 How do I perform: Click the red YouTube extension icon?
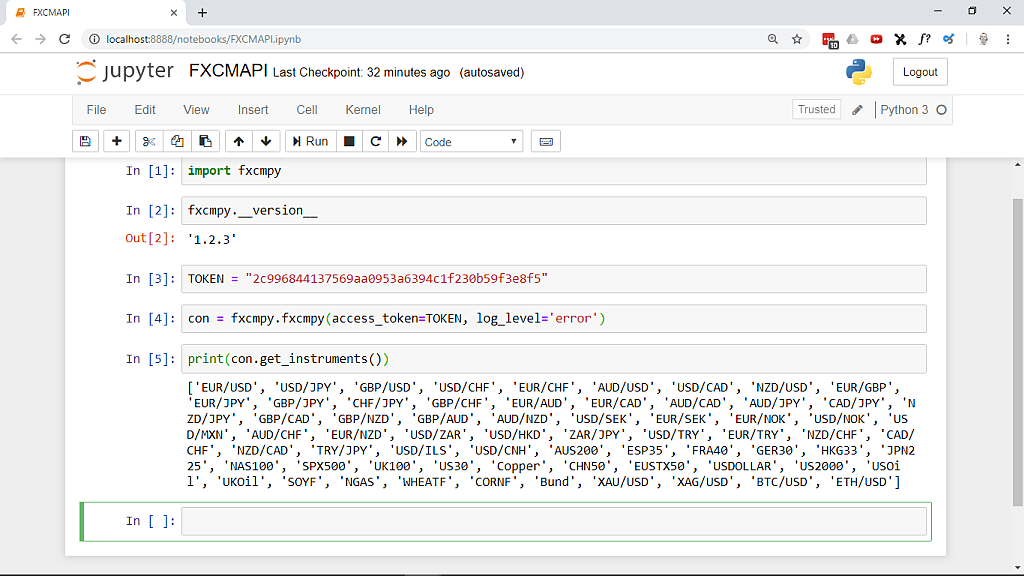pyautogui.click(x=876, y=39)
